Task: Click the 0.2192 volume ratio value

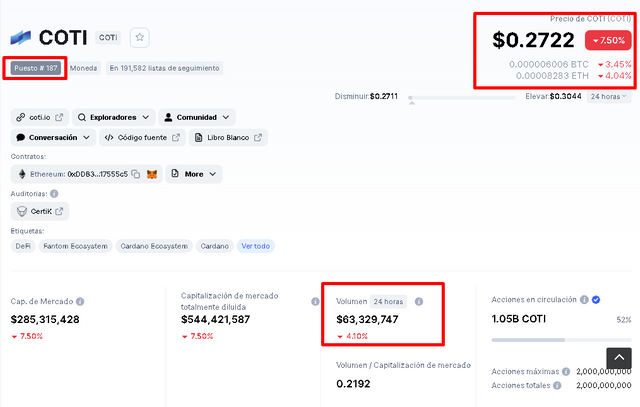Action: [x=353, y=384]
